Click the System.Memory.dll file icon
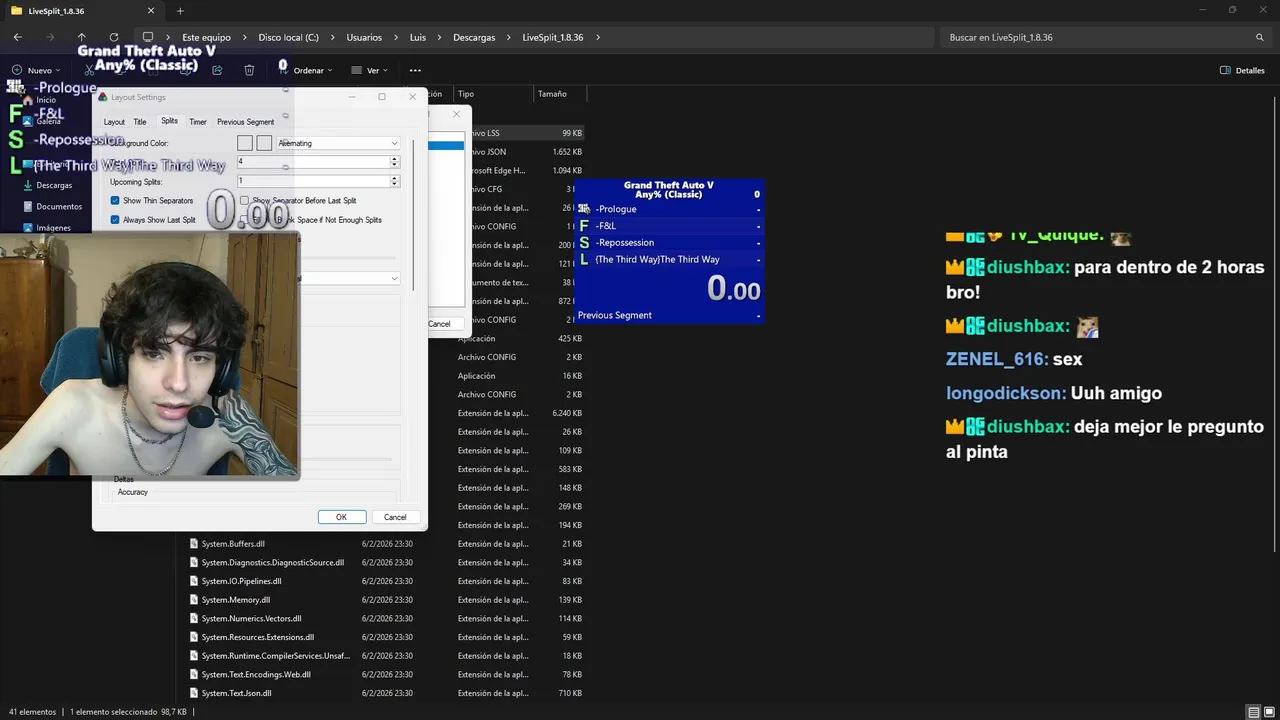This screenshot has width=1280, height=720. [x=194, y=600]
